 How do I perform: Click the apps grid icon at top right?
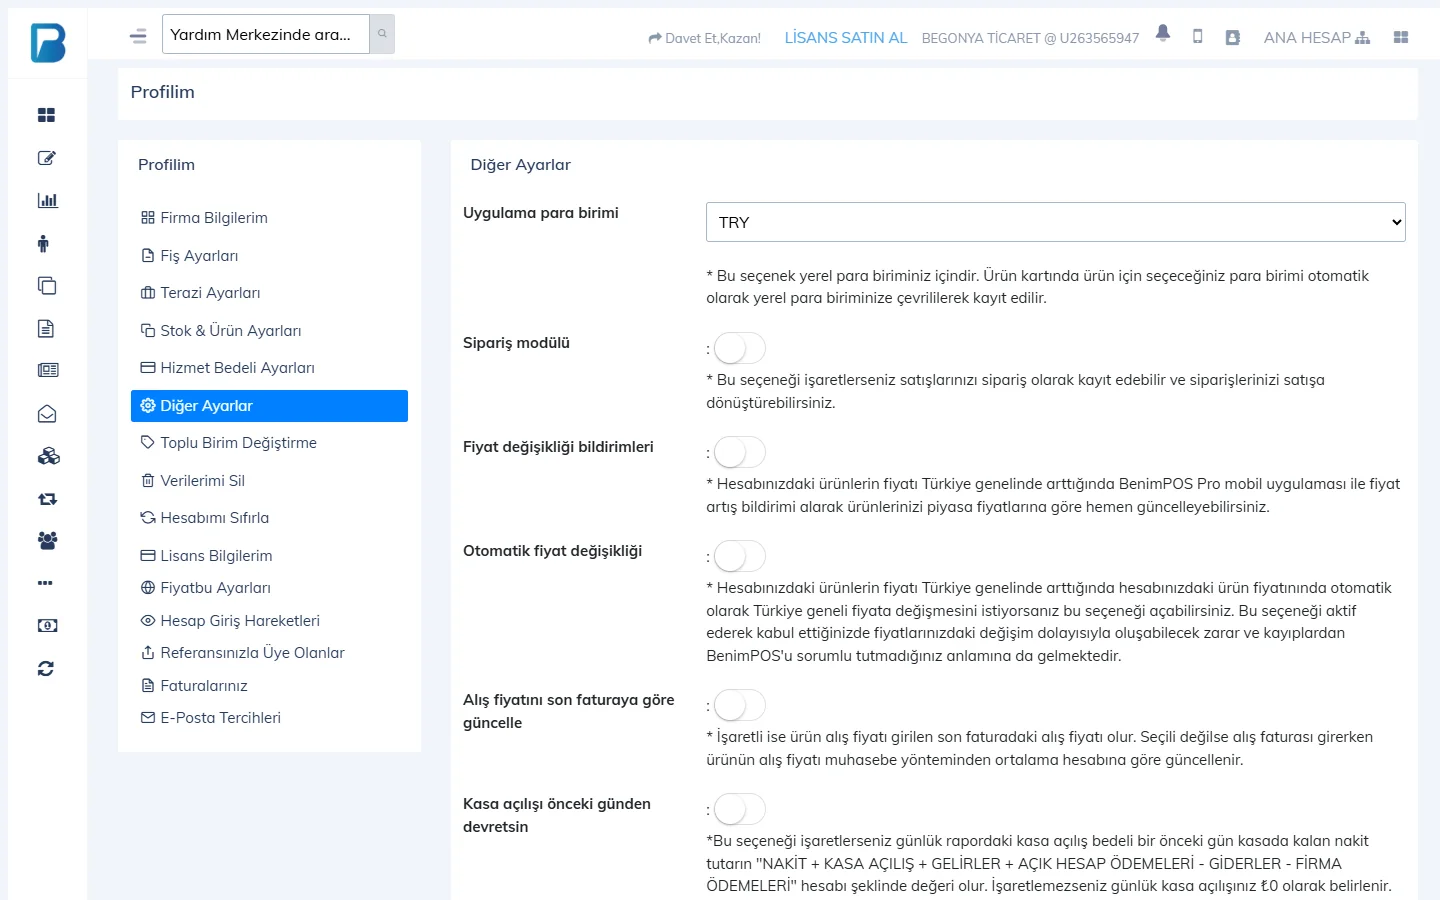tap(1401, 37)
